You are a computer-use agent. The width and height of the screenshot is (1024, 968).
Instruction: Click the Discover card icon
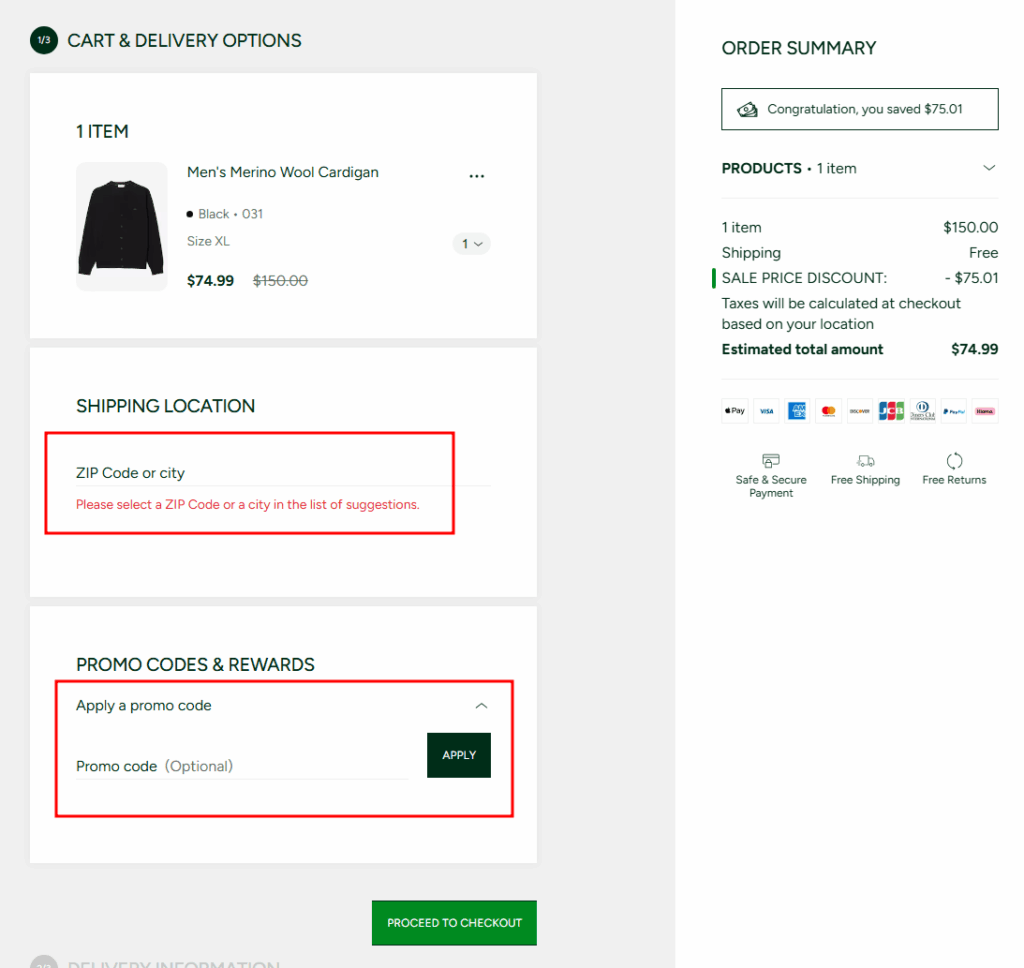tap(859, 411)
